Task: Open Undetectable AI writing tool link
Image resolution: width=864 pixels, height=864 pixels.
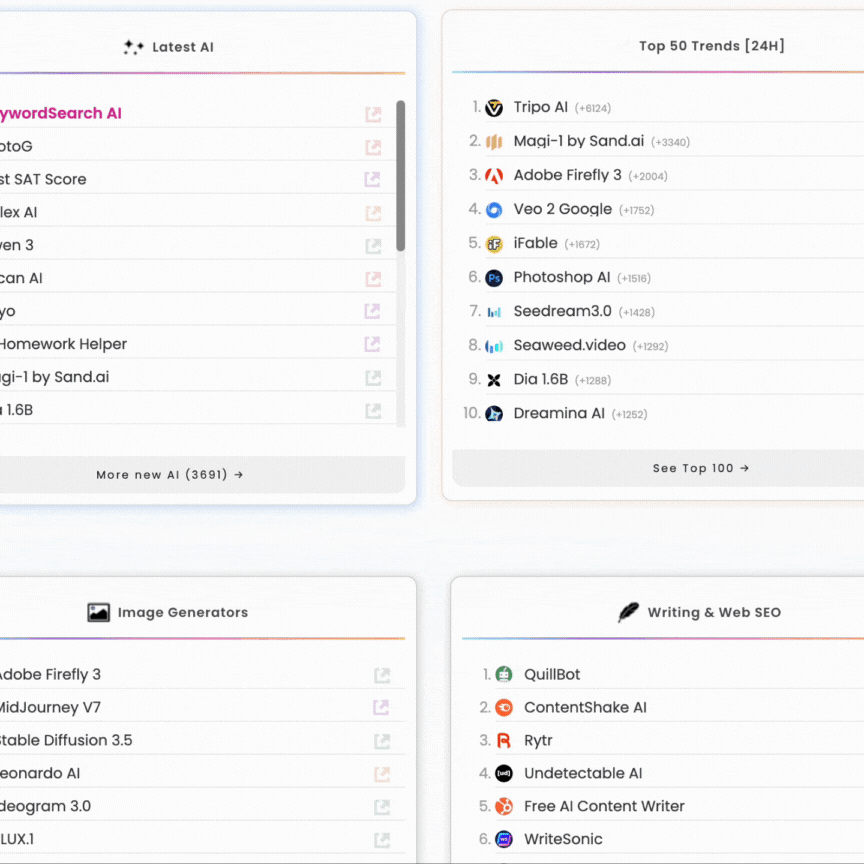Action: [x=583, y=774]
